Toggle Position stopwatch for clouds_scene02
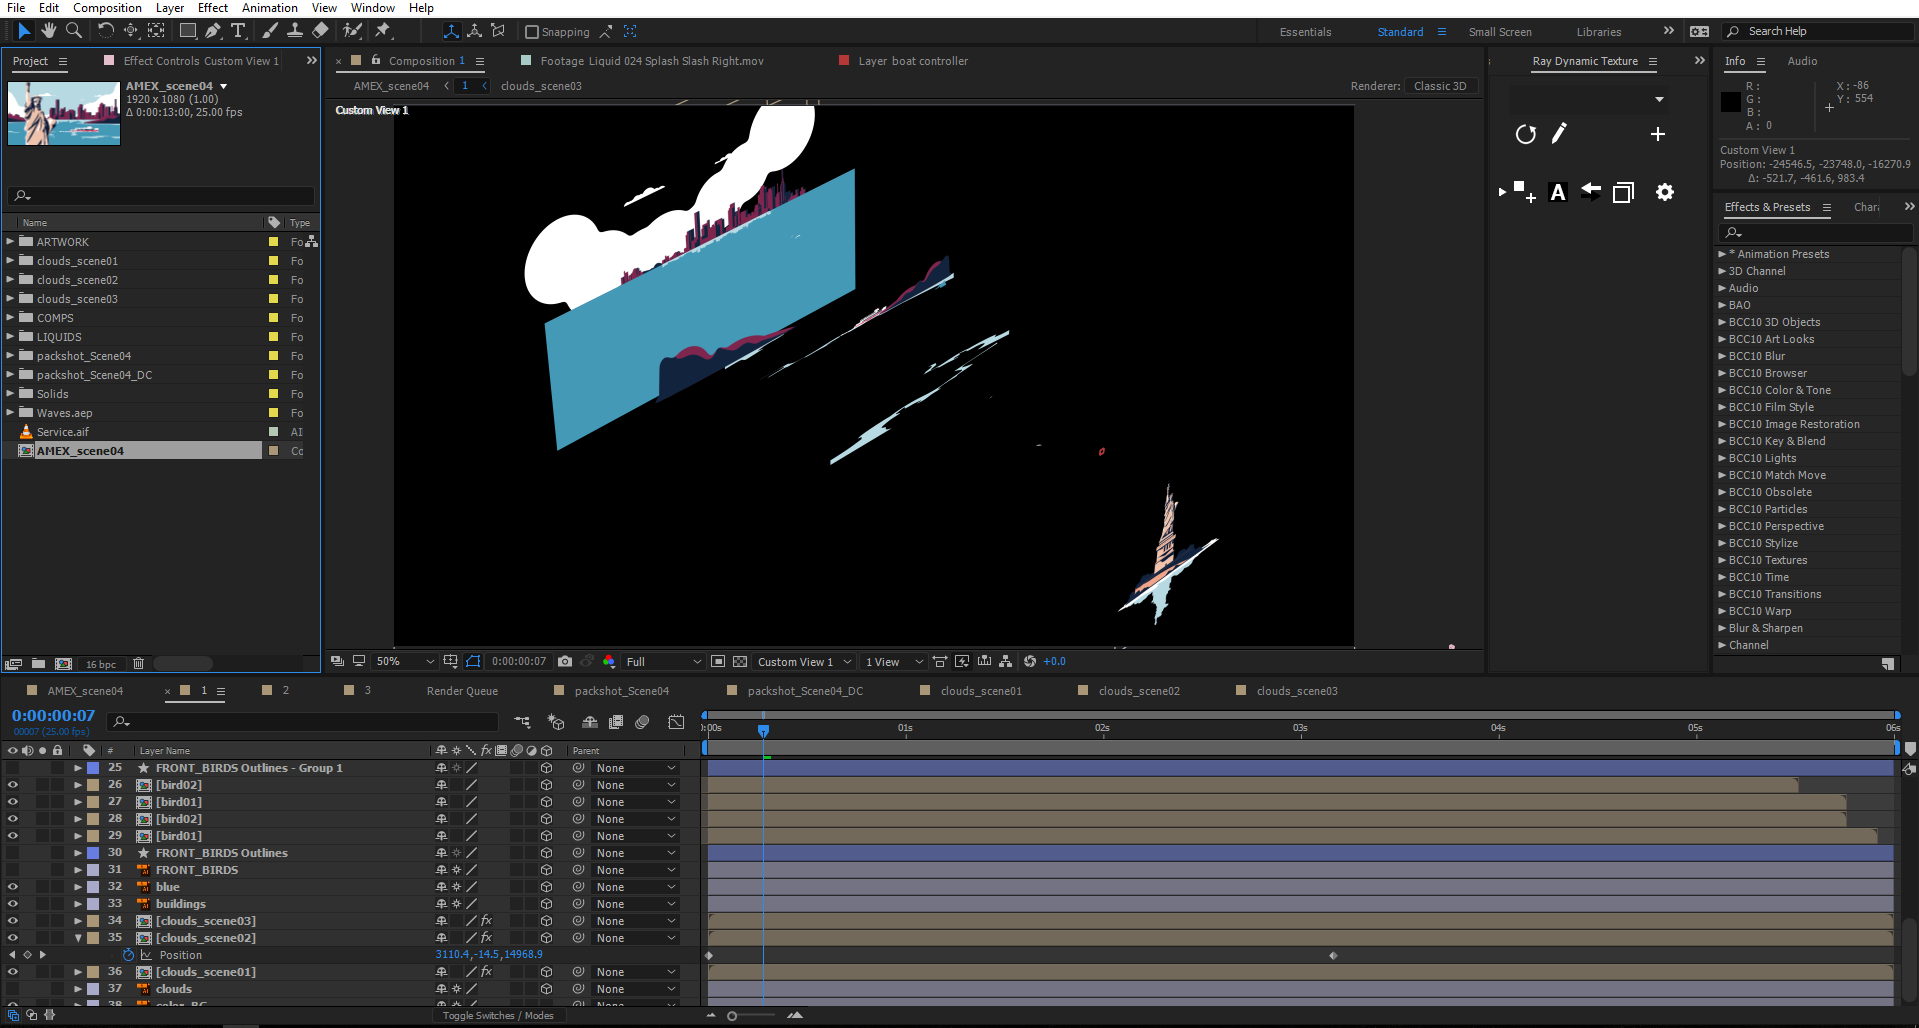The width and height of the screenshot is (1919, 1028). point(129,955)
